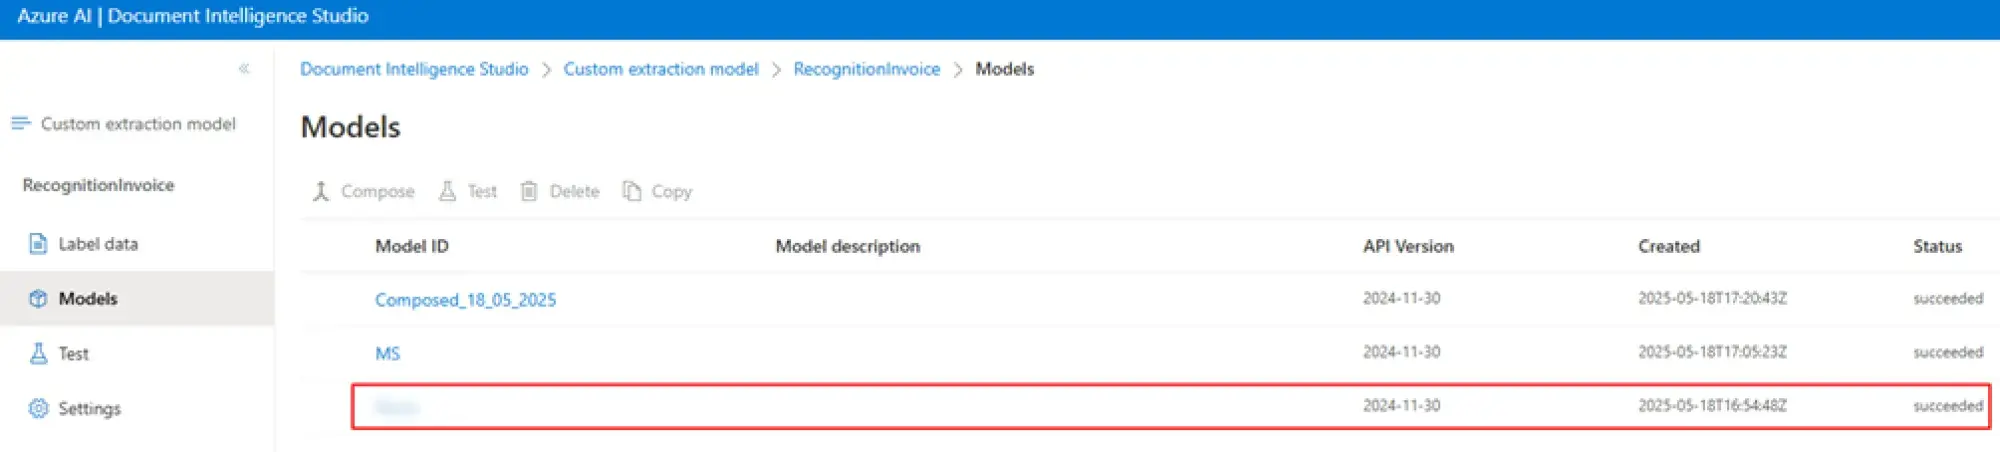Image resolution: width=2000 pixels, height=452 pixels.
Task: Click the Copy icon in the toolbar
Action: [632, 191]
